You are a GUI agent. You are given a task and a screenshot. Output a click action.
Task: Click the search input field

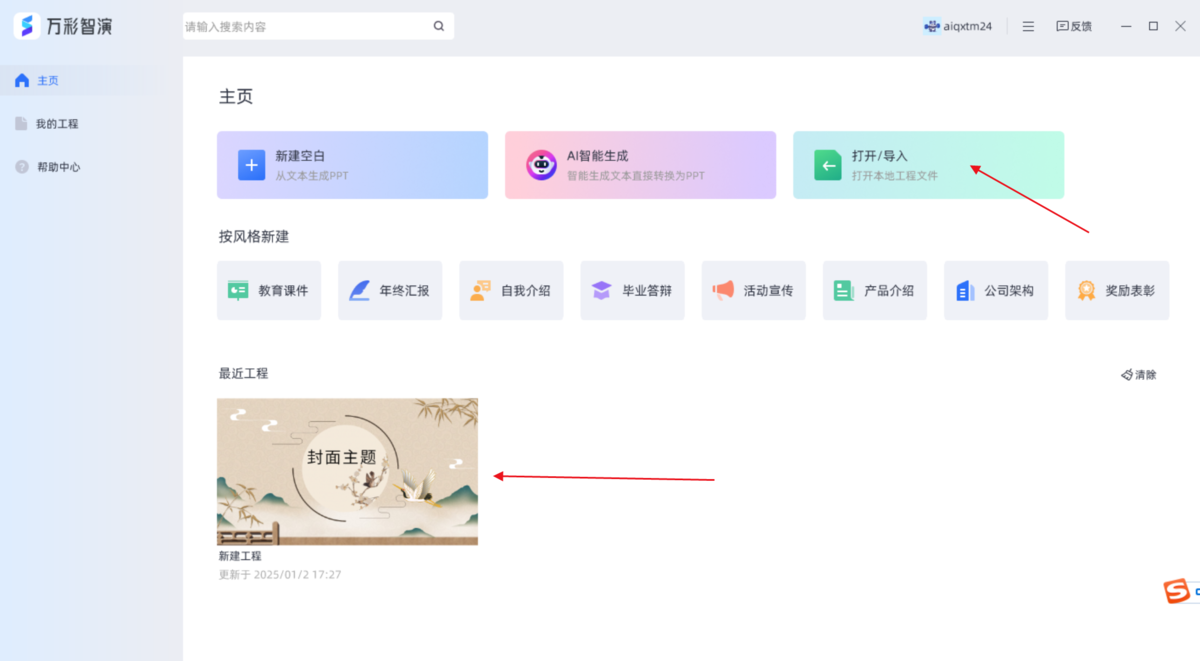310,25
